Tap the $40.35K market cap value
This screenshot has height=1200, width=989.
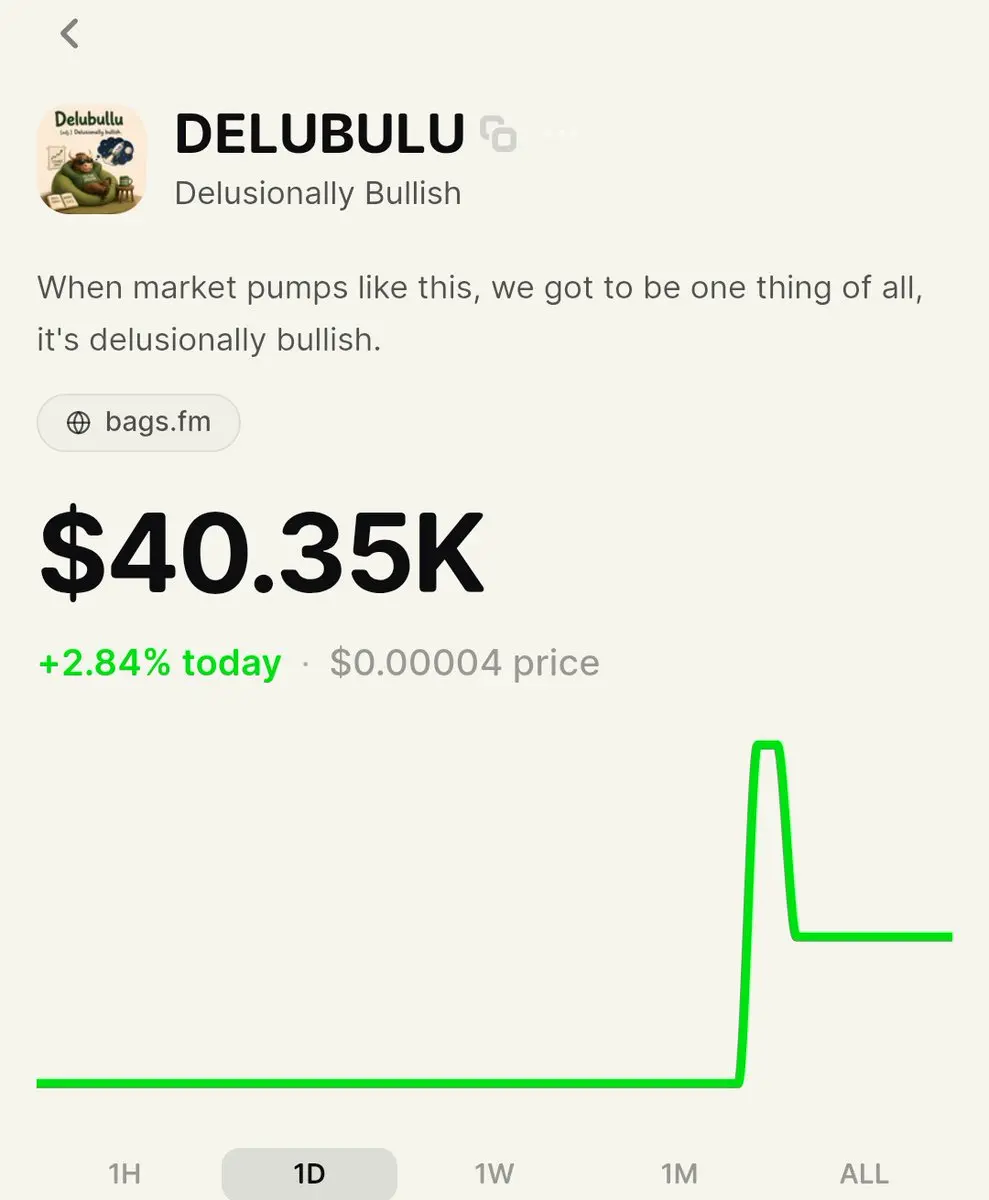tap(262, 554)
